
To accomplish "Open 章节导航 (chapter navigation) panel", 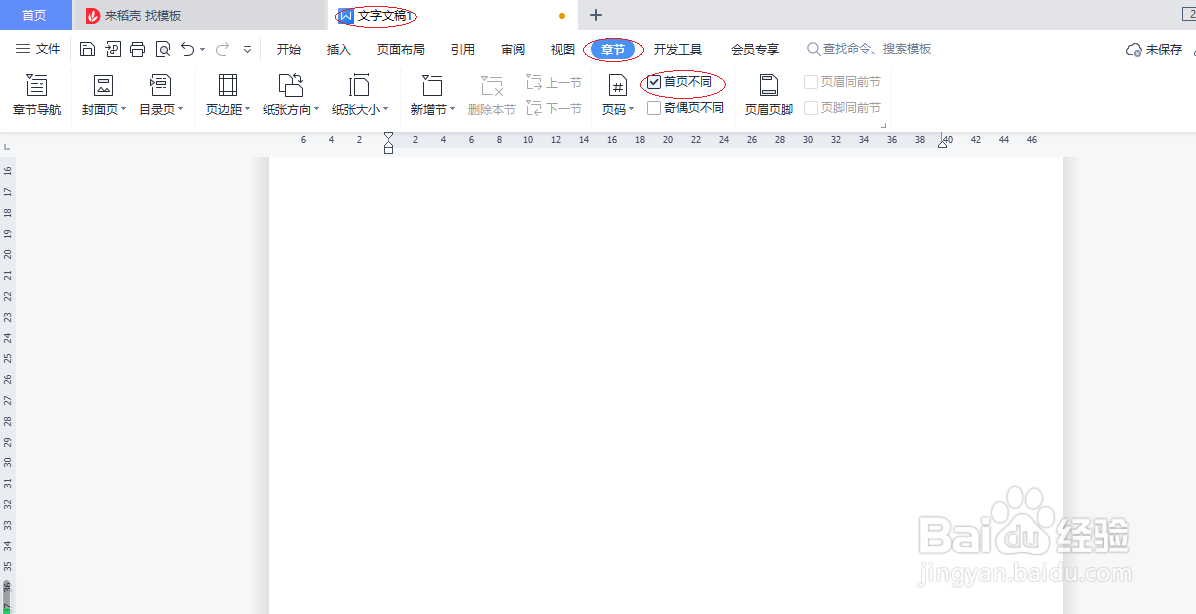I will click(37, 95).
